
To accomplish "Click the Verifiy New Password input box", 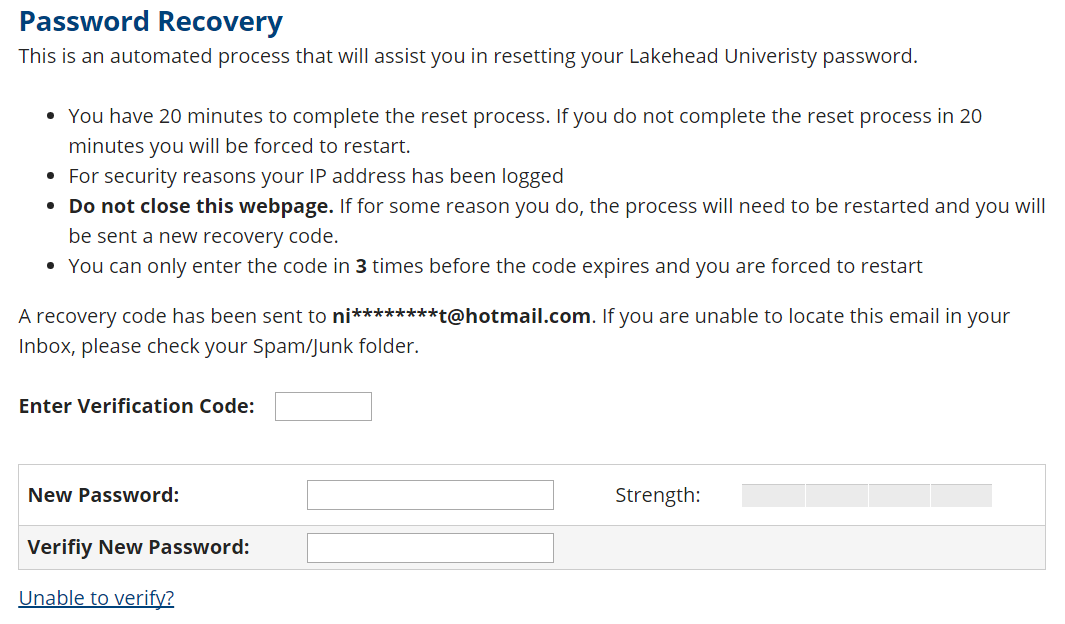I will (x=430, y=547).
